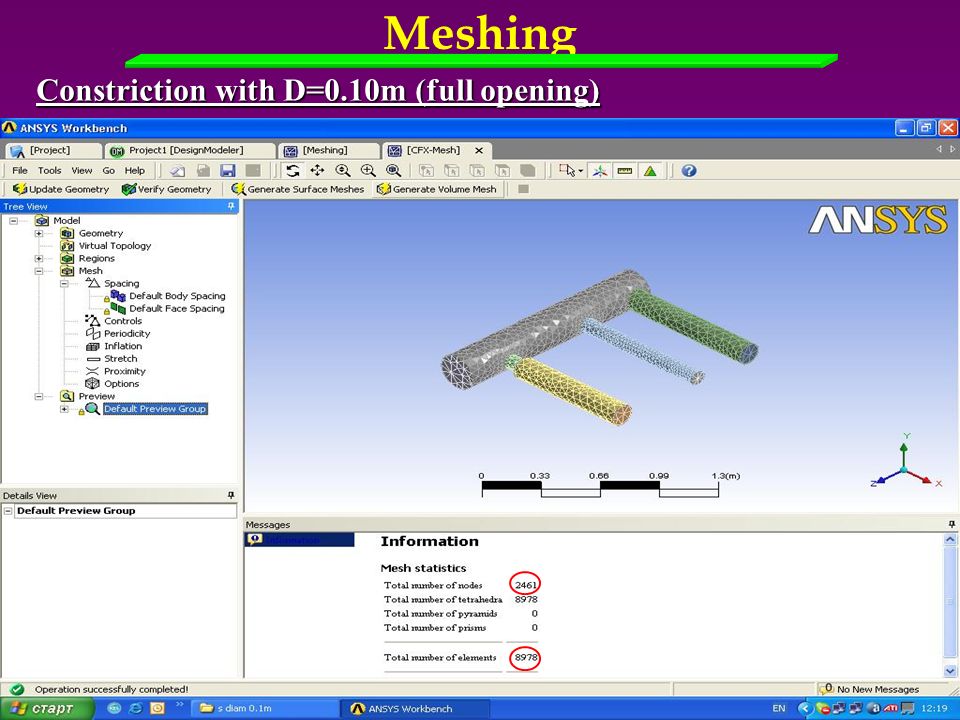Image resolution: width=960 pixels, height=720 pixels.
Task: Click the Options icon in tree
Action: (x=92, y=384)
